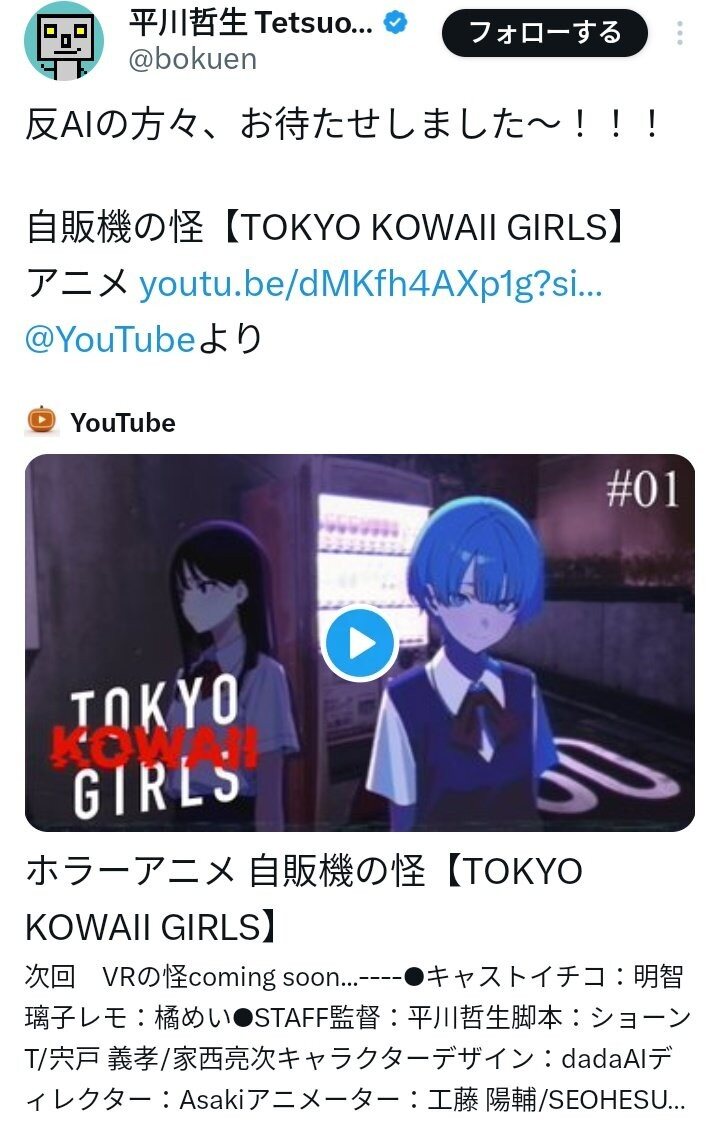The height and width of the screenshot is (1122, 720).
Task: Click the tweet text 反AIの方々
Action: (342, 124)
